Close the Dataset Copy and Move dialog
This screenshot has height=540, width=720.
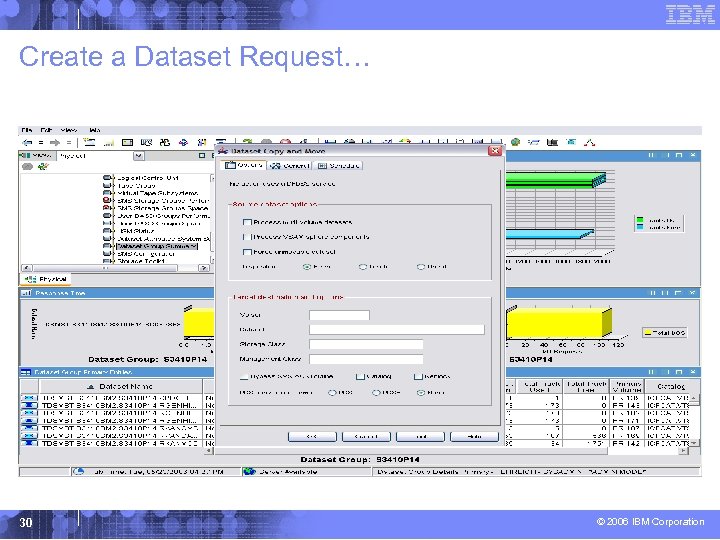(495, 151)
